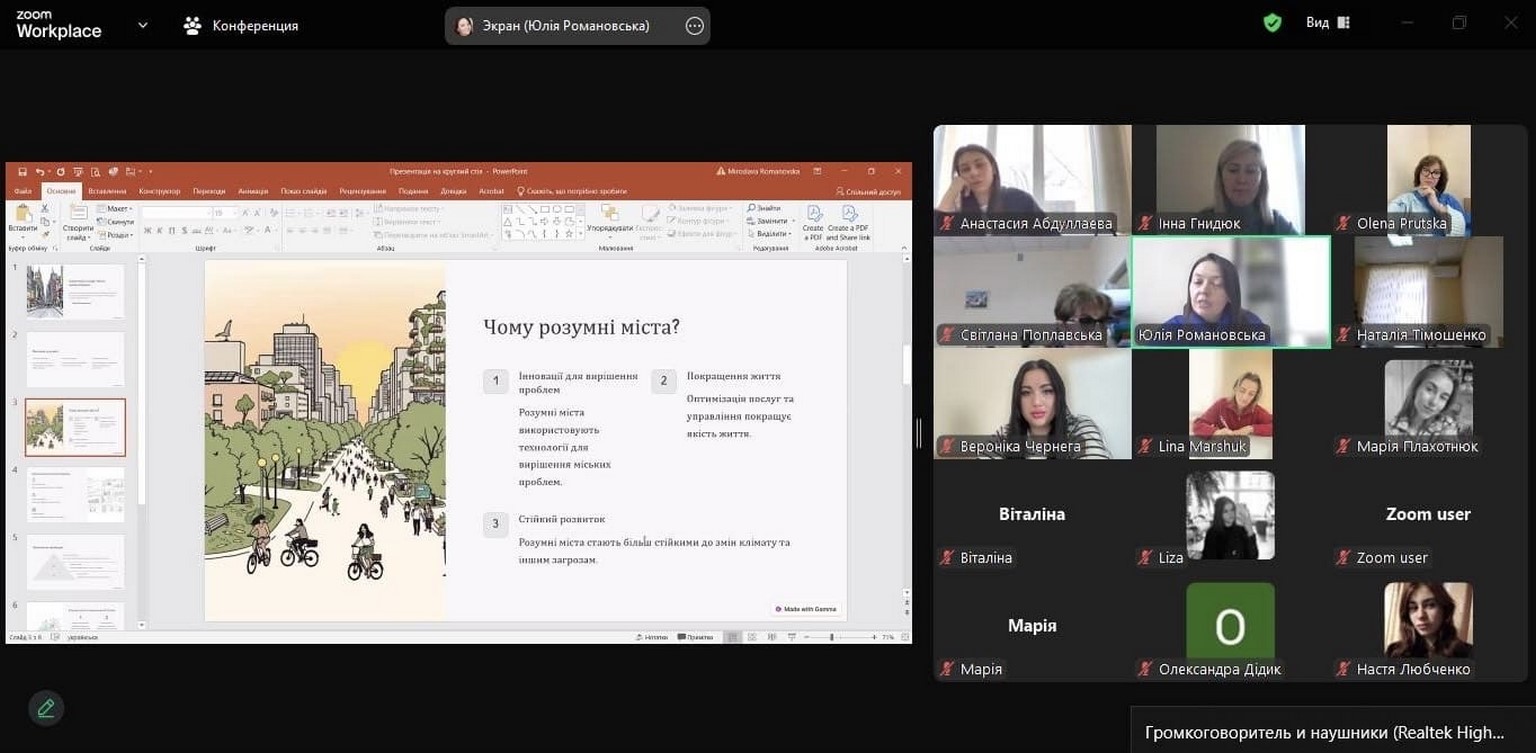This screenshot has height=753, width=1536.
Task: Click the Save icon in PowerPoint's quick access toolbar
Action: pyautogui.click(x=24, y=172)
